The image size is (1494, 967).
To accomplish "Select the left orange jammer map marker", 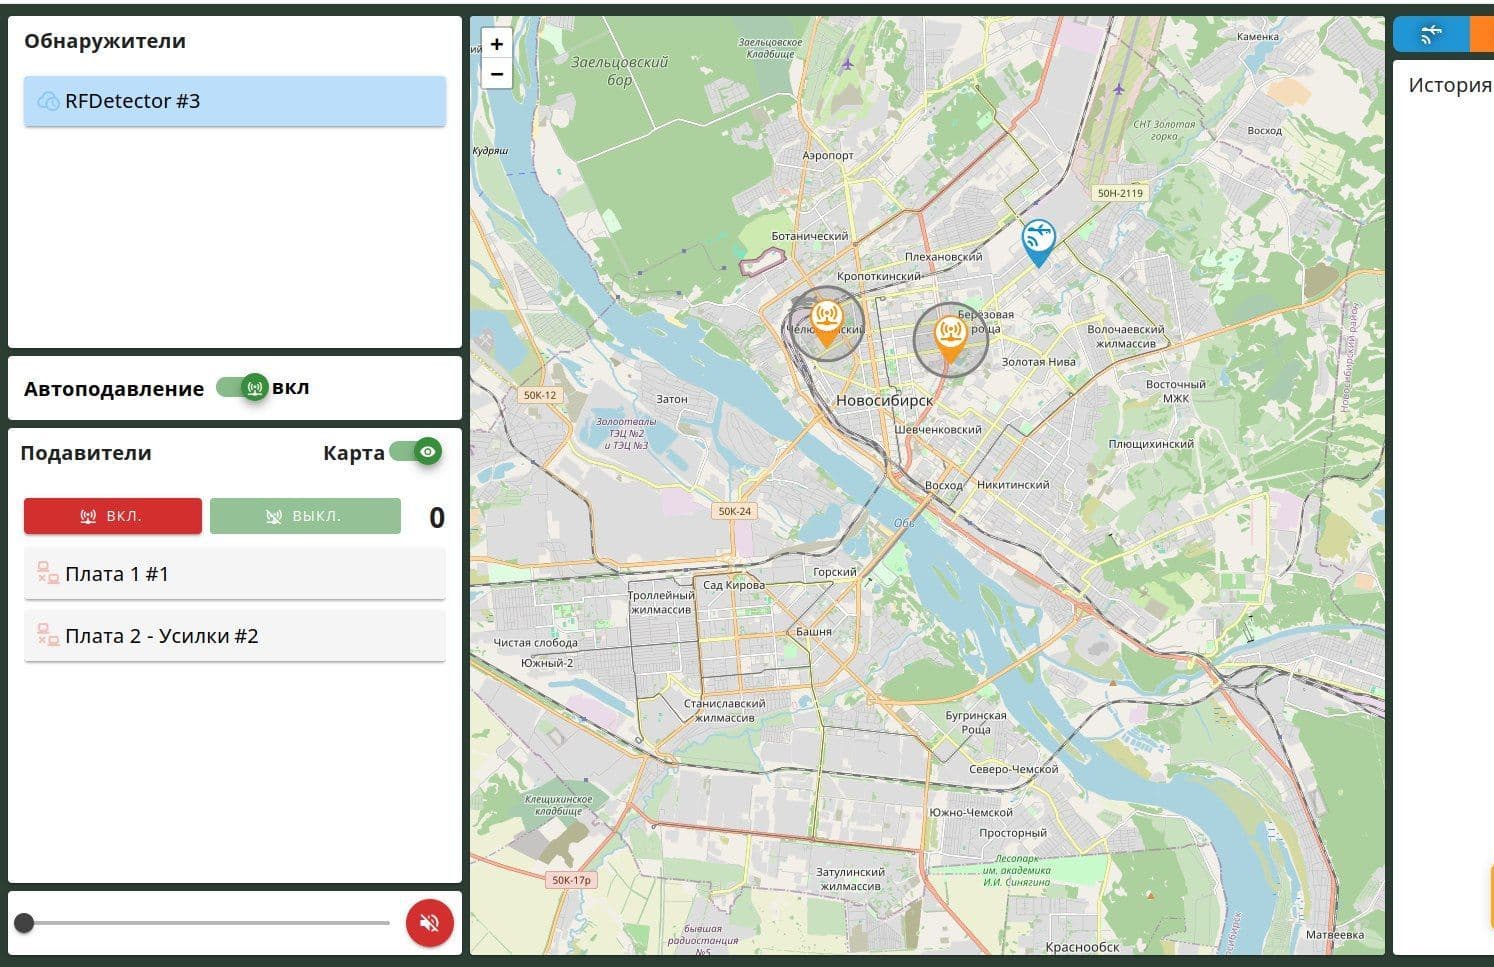I will (x=826, y=323).
